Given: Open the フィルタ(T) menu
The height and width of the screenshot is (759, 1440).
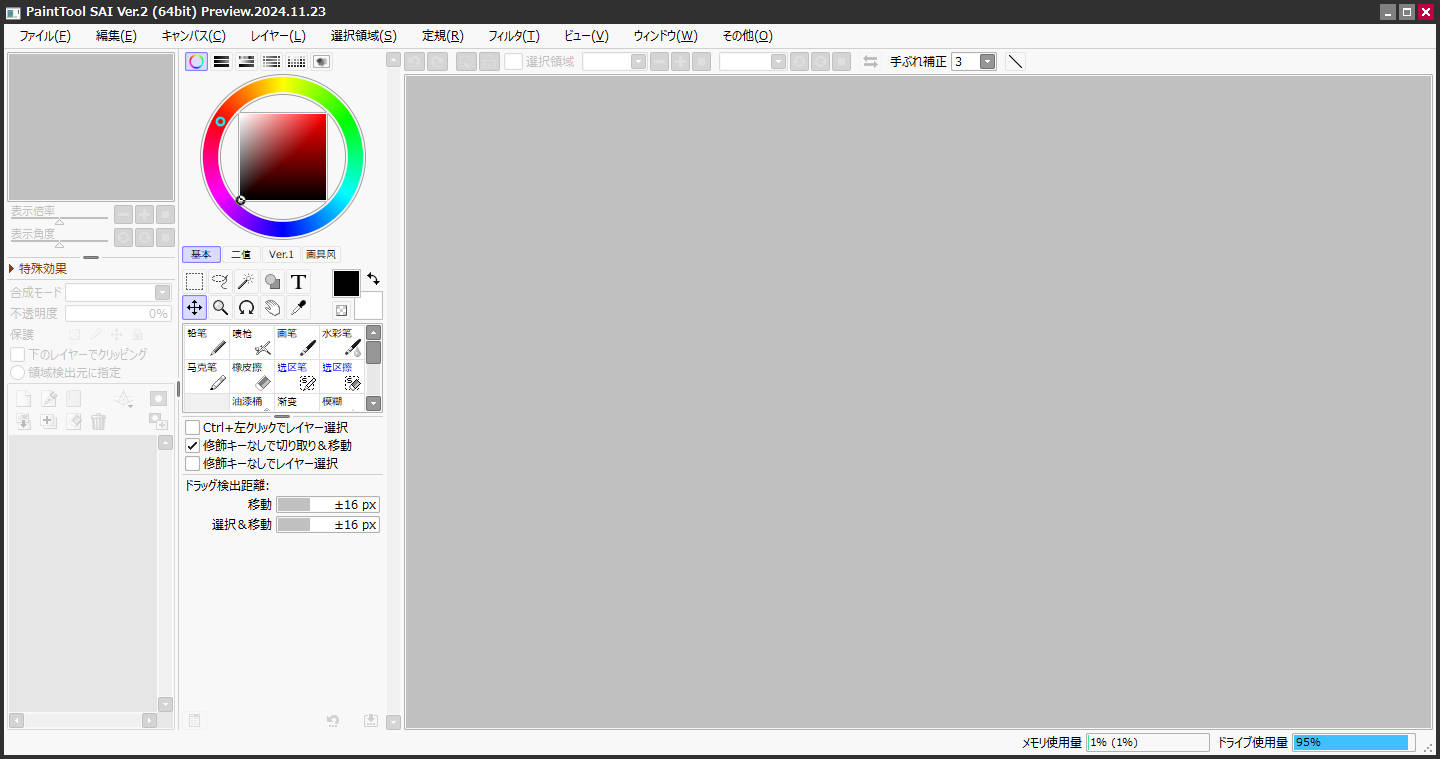Looking at the screenshot, I should click(x=514, y=36).
